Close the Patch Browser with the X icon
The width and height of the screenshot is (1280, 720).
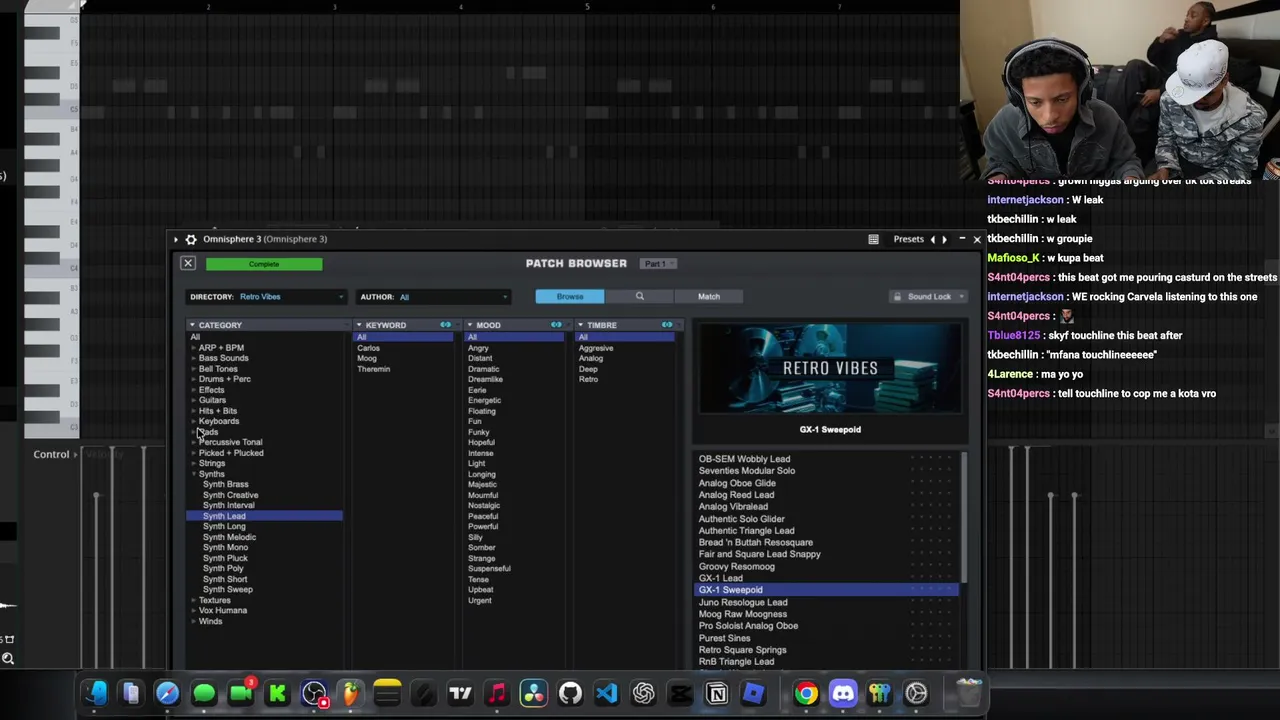click(188, 263)
